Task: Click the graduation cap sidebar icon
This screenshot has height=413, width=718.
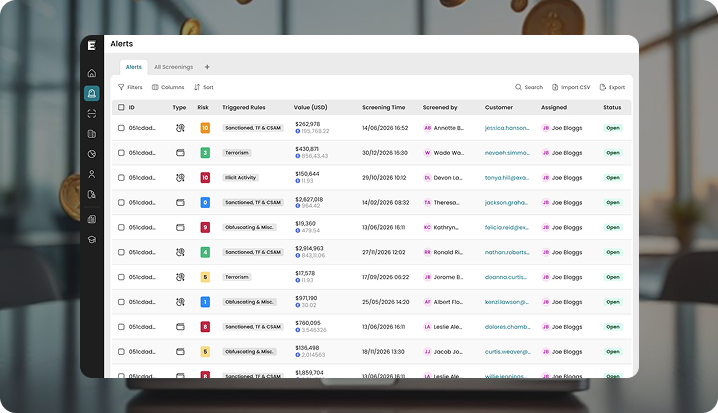Action: (x=92, y=240)
